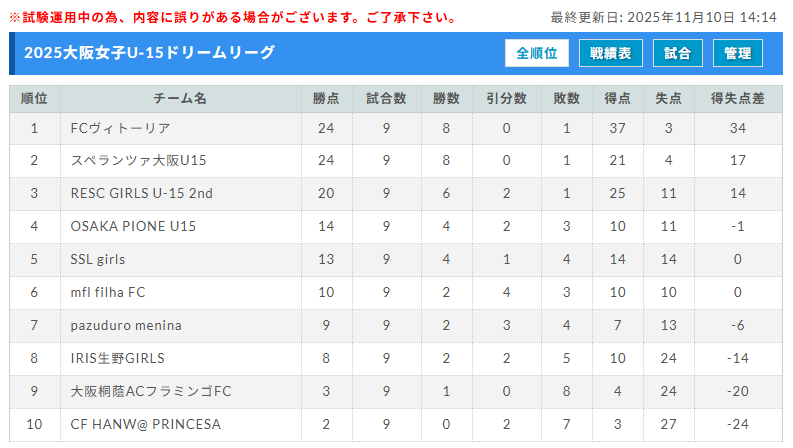Viewport: 793px width, 448px height.
Task: Click the SSL girls team name
Action: tap(98, 259)
